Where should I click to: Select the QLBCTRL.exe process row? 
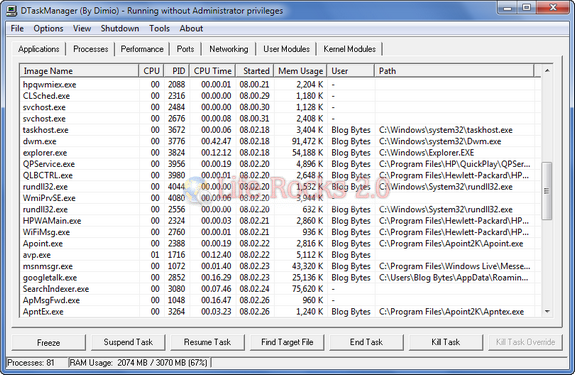pos(280,175)
